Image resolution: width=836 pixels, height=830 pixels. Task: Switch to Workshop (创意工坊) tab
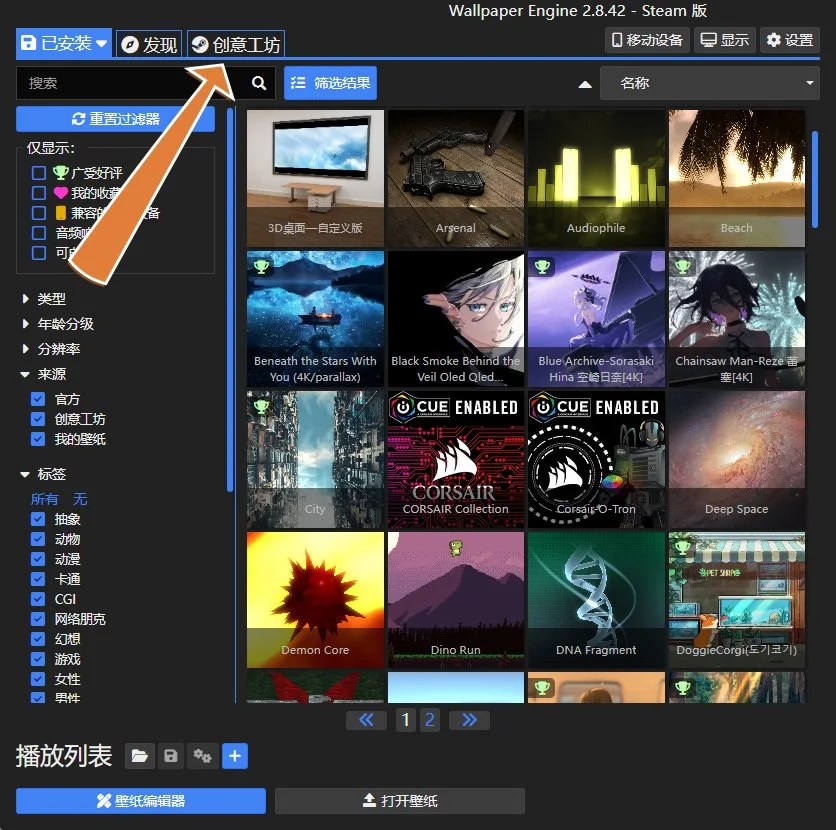(x=236, y=44)
